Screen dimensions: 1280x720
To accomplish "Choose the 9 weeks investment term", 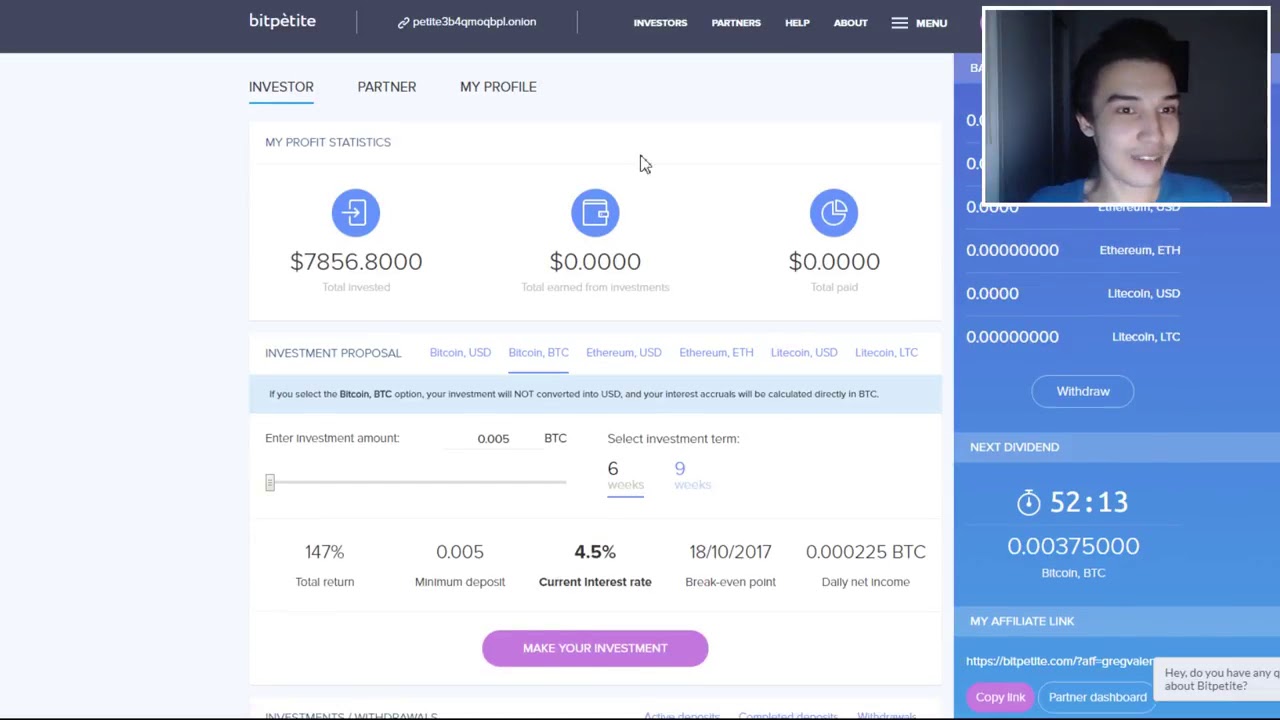I will pos(692,475).
